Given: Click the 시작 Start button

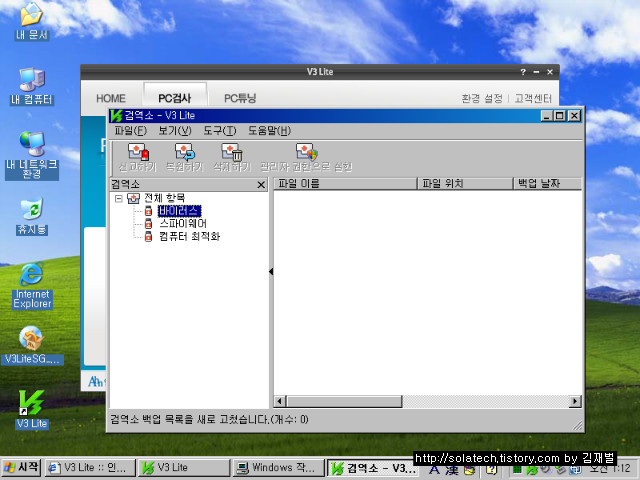Looking at the screenshot, I should click(x=21, y=468).
